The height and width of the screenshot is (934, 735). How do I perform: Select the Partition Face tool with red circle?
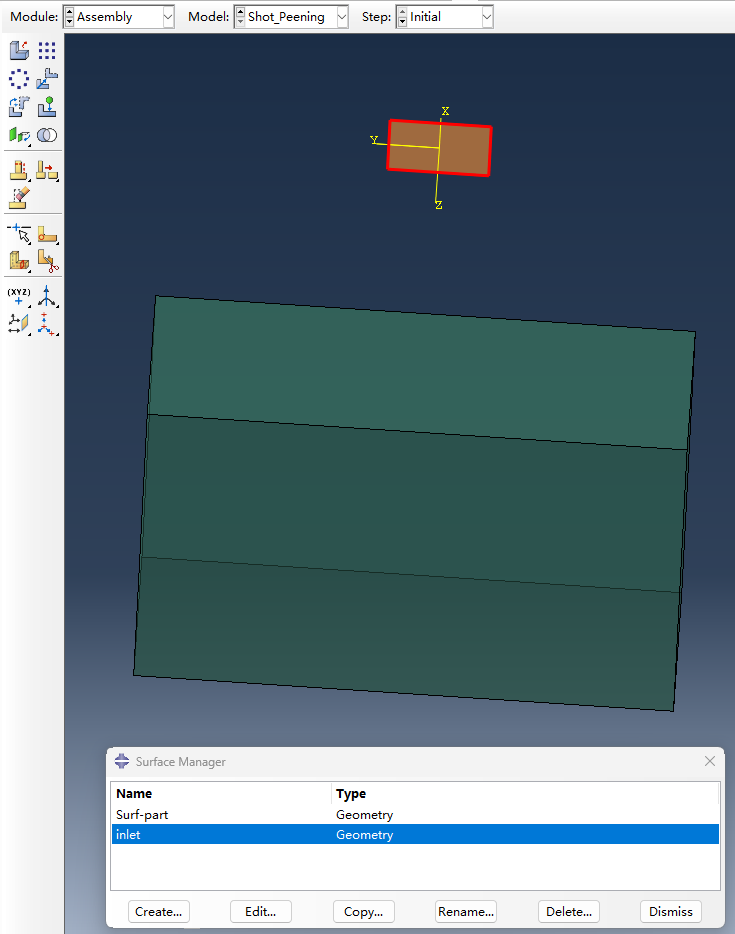(47, 234)
